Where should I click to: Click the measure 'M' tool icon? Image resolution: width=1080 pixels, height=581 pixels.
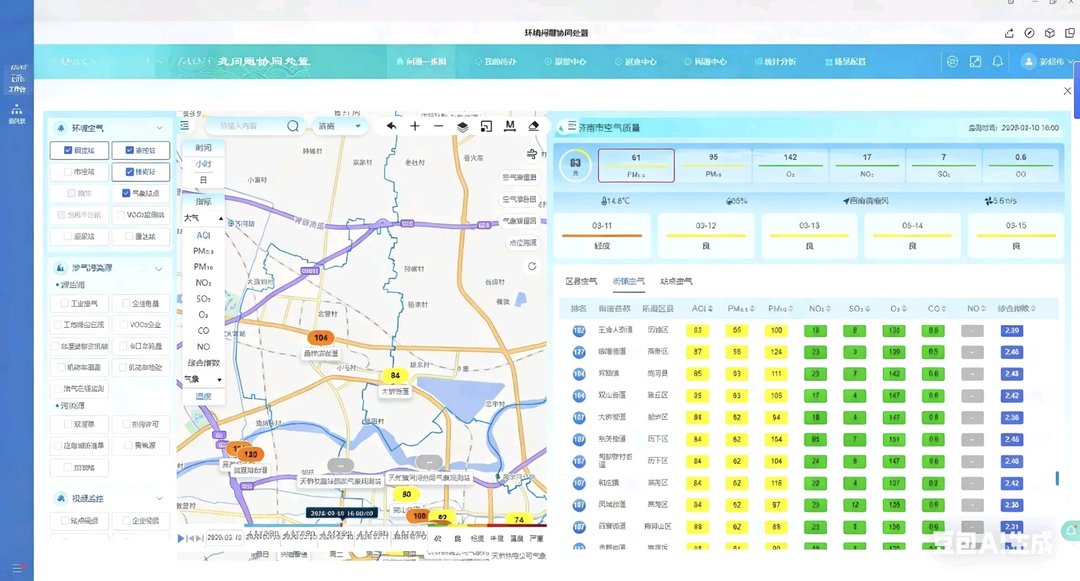point(510,126)
